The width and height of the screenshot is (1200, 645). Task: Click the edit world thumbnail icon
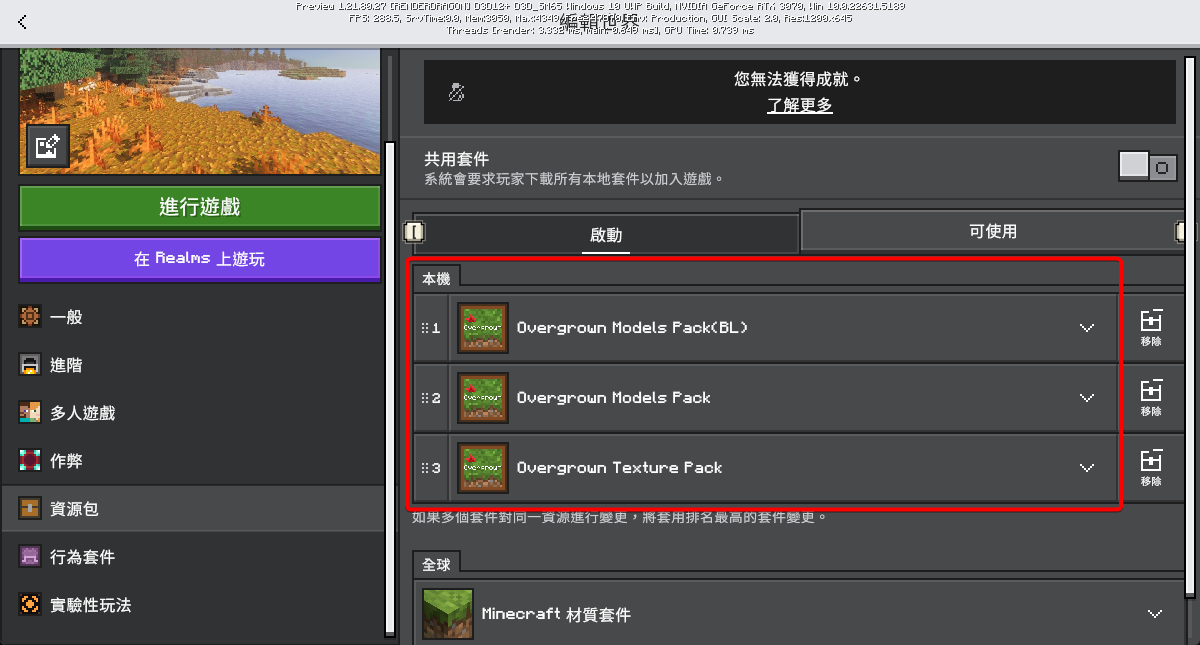[x=44, y=146]
